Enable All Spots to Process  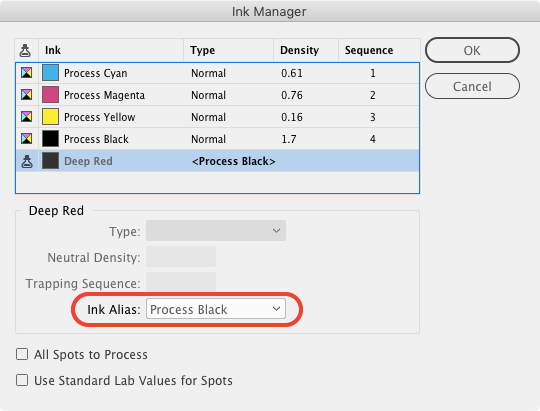point(22,354)
